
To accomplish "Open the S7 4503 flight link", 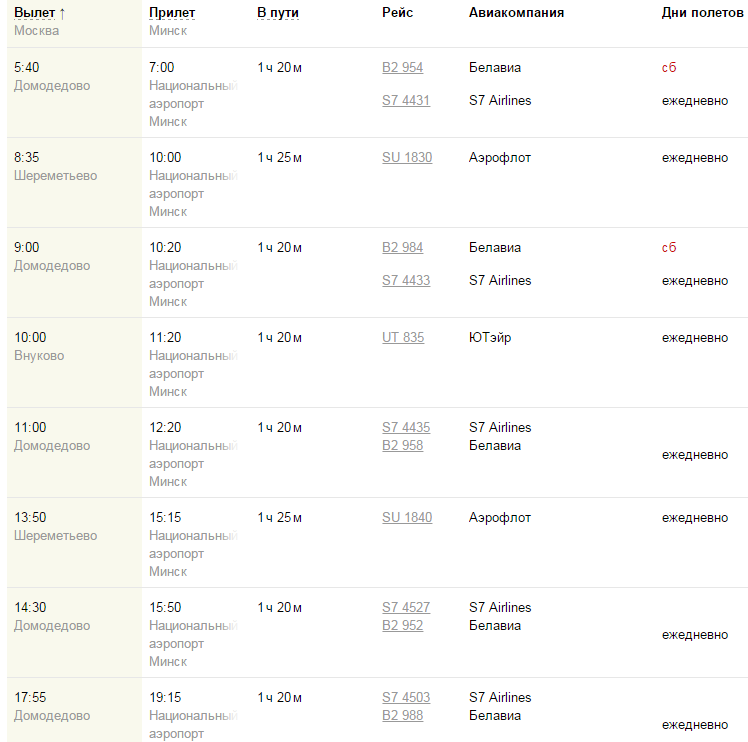I will pos(406,698).
